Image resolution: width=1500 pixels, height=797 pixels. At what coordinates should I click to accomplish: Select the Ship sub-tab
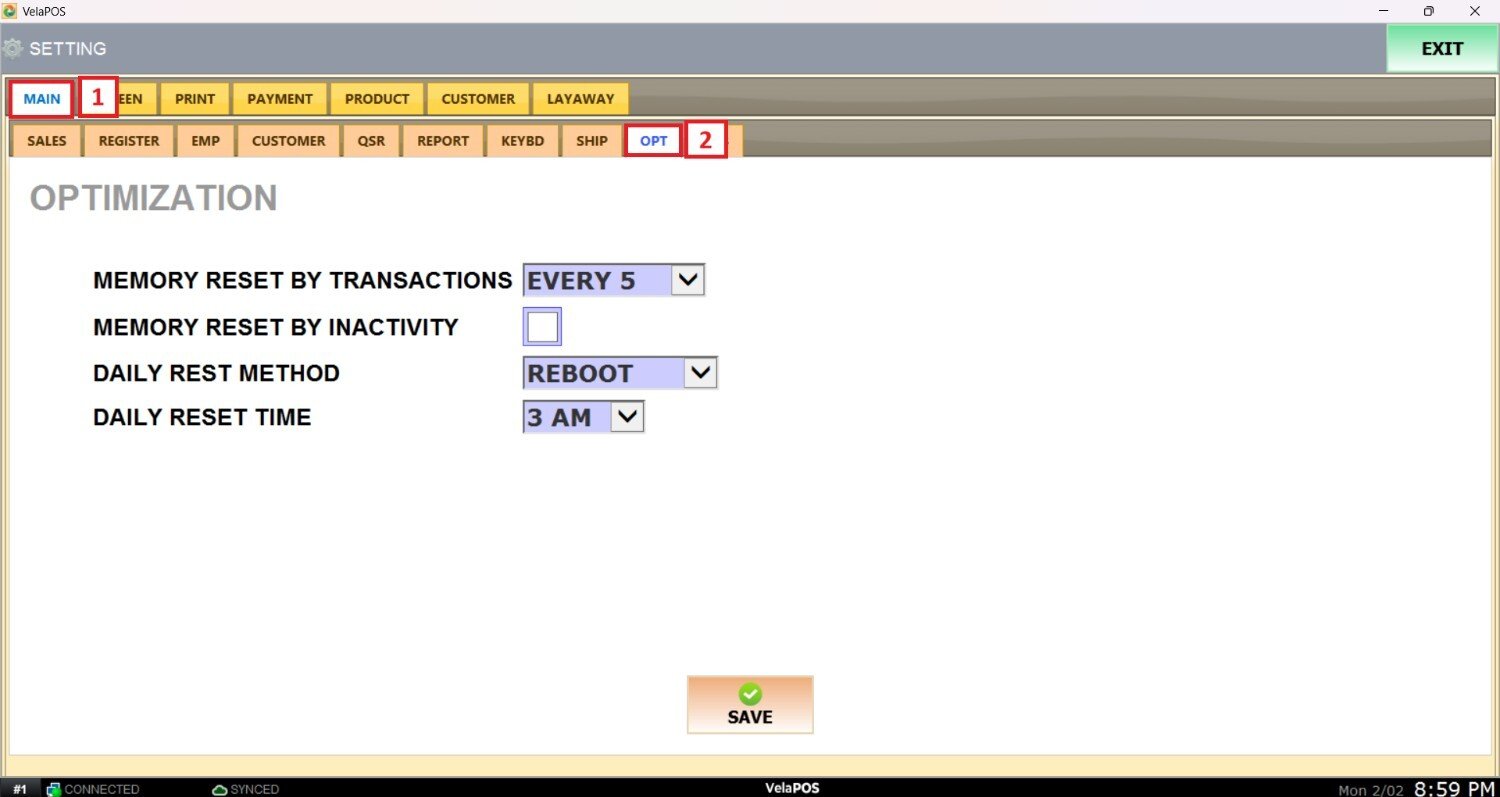click(x=591, y=141)
